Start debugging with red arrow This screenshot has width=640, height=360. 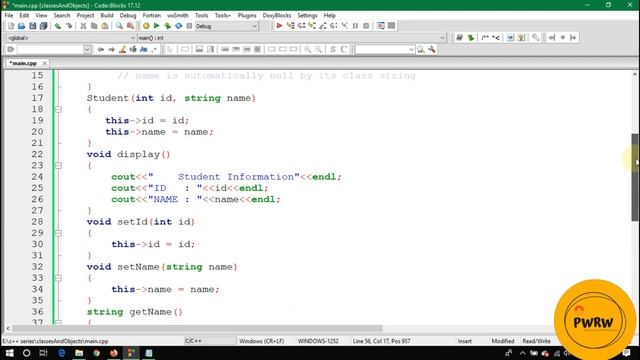[x=279, y=26]
